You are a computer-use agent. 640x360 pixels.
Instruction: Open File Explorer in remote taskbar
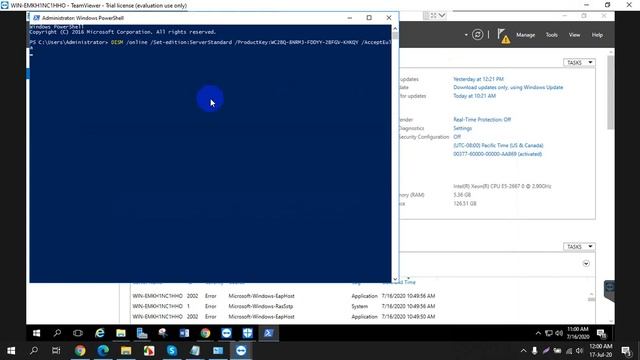(120, 333)
